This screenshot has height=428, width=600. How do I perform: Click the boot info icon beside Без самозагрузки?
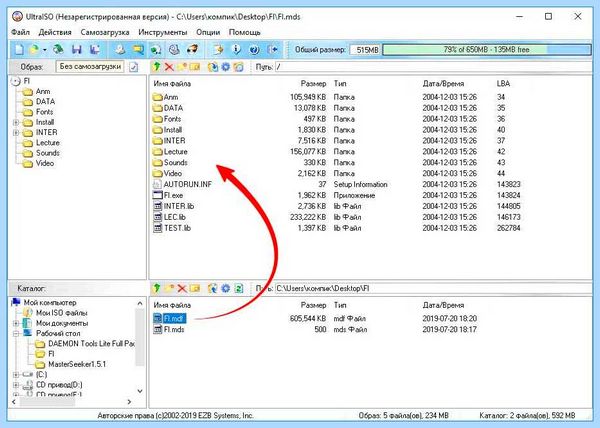(x=133, y=67)
